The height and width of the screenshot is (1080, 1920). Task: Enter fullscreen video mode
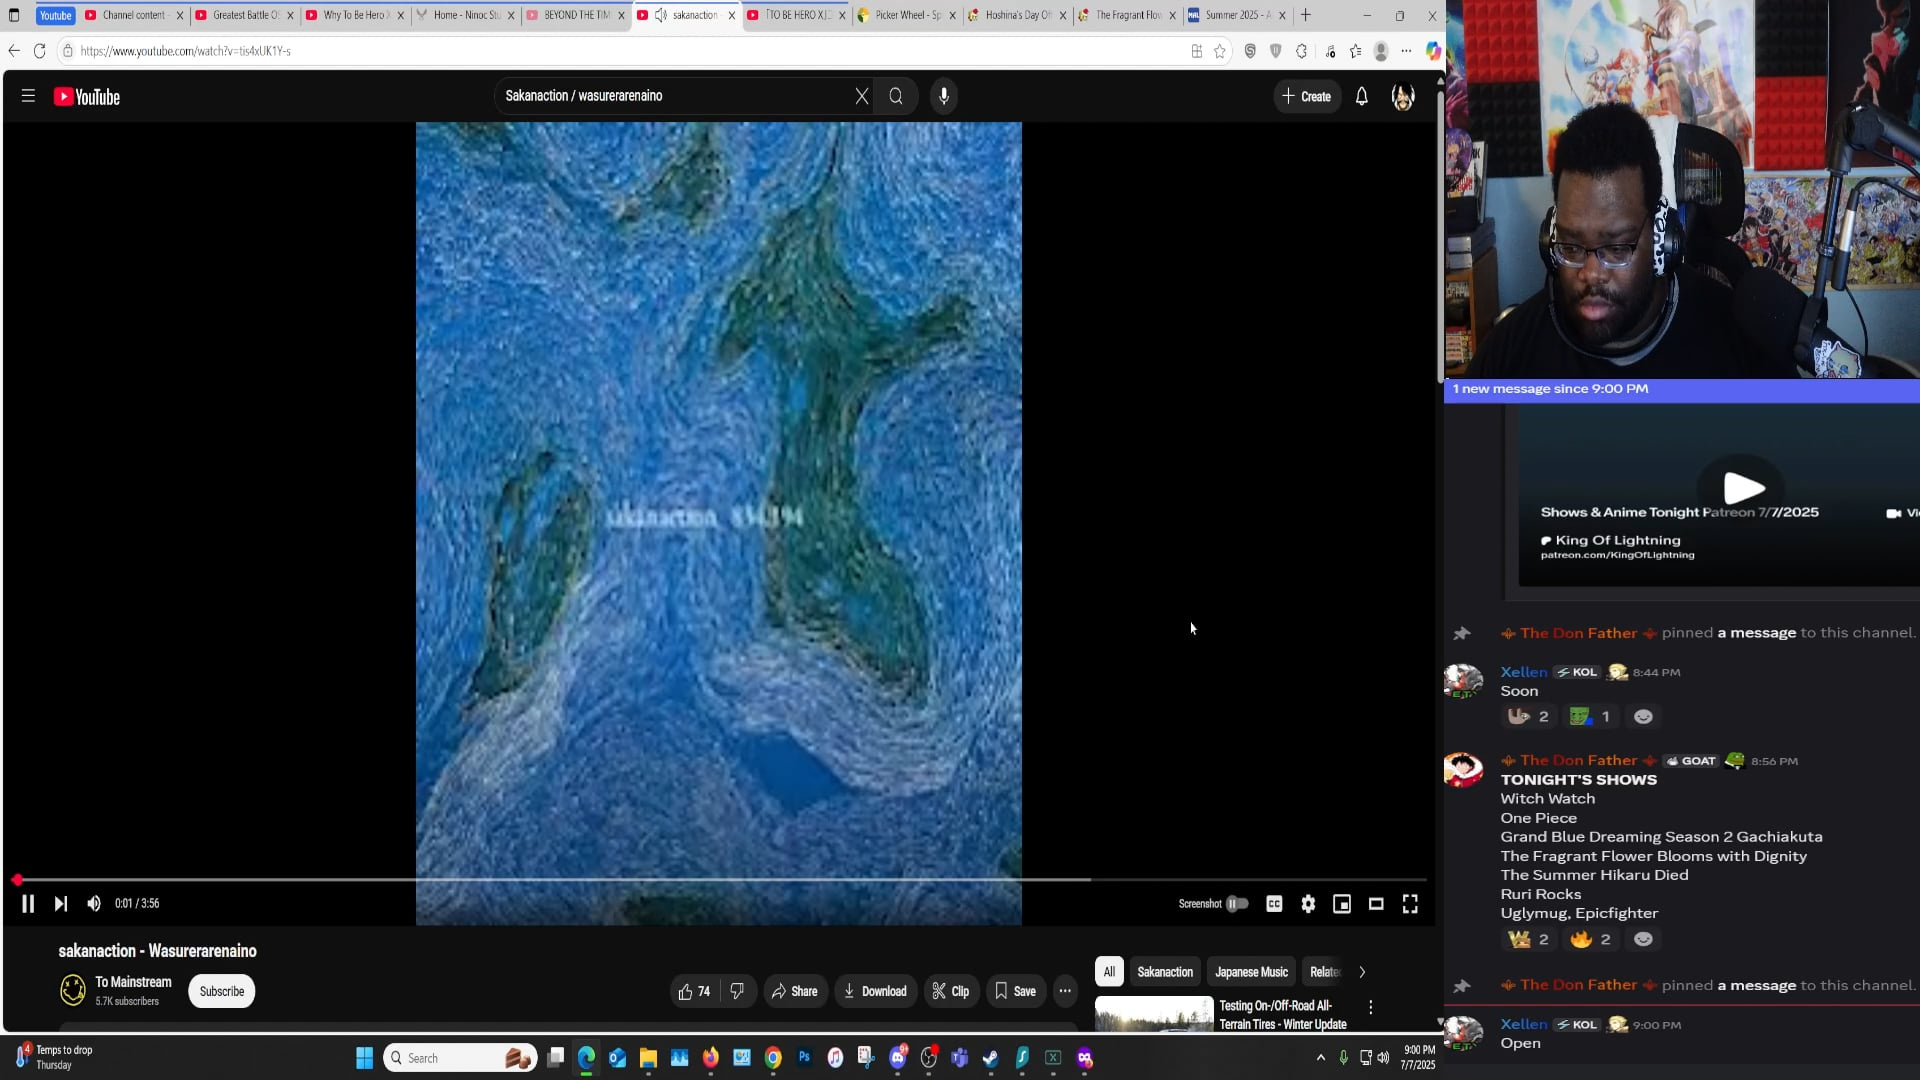click(1410, 904)
